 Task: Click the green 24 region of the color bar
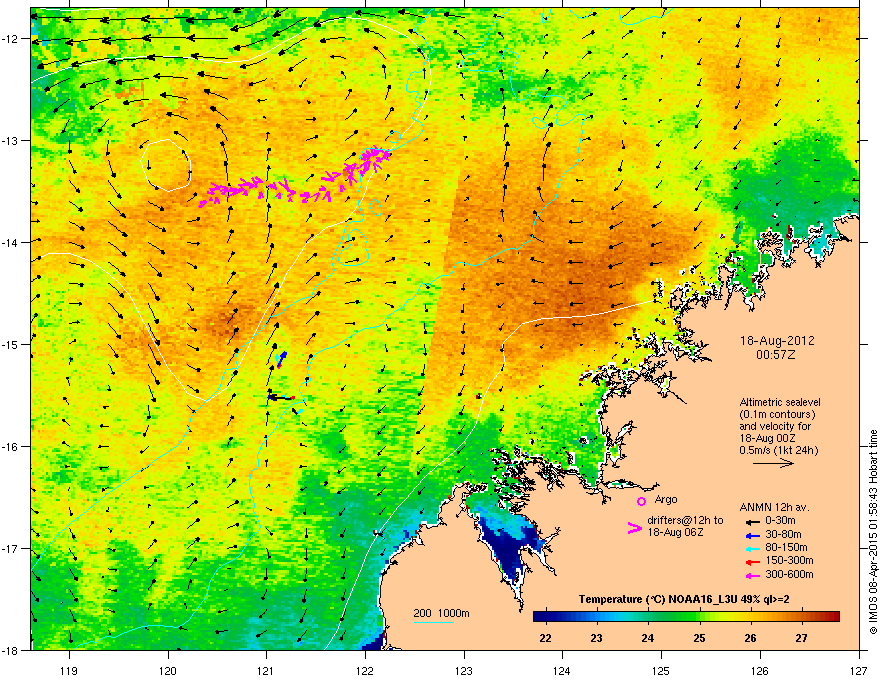(x=648, y=616)
